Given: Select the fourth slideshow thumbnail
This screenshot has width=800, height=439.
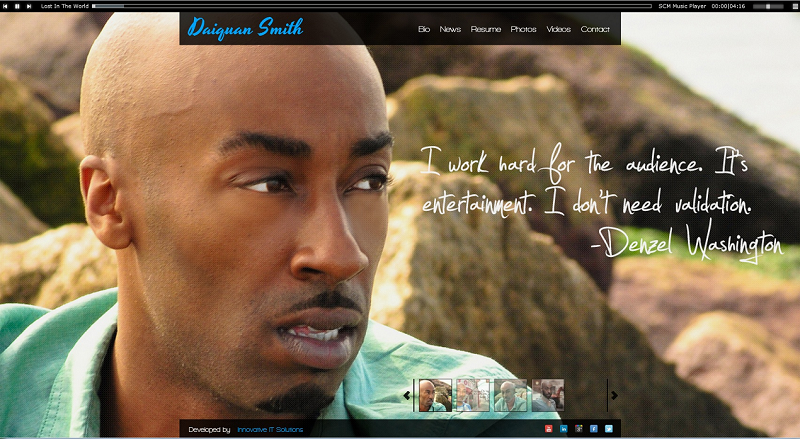Looking at the screenshot, I should click(548, 395).
